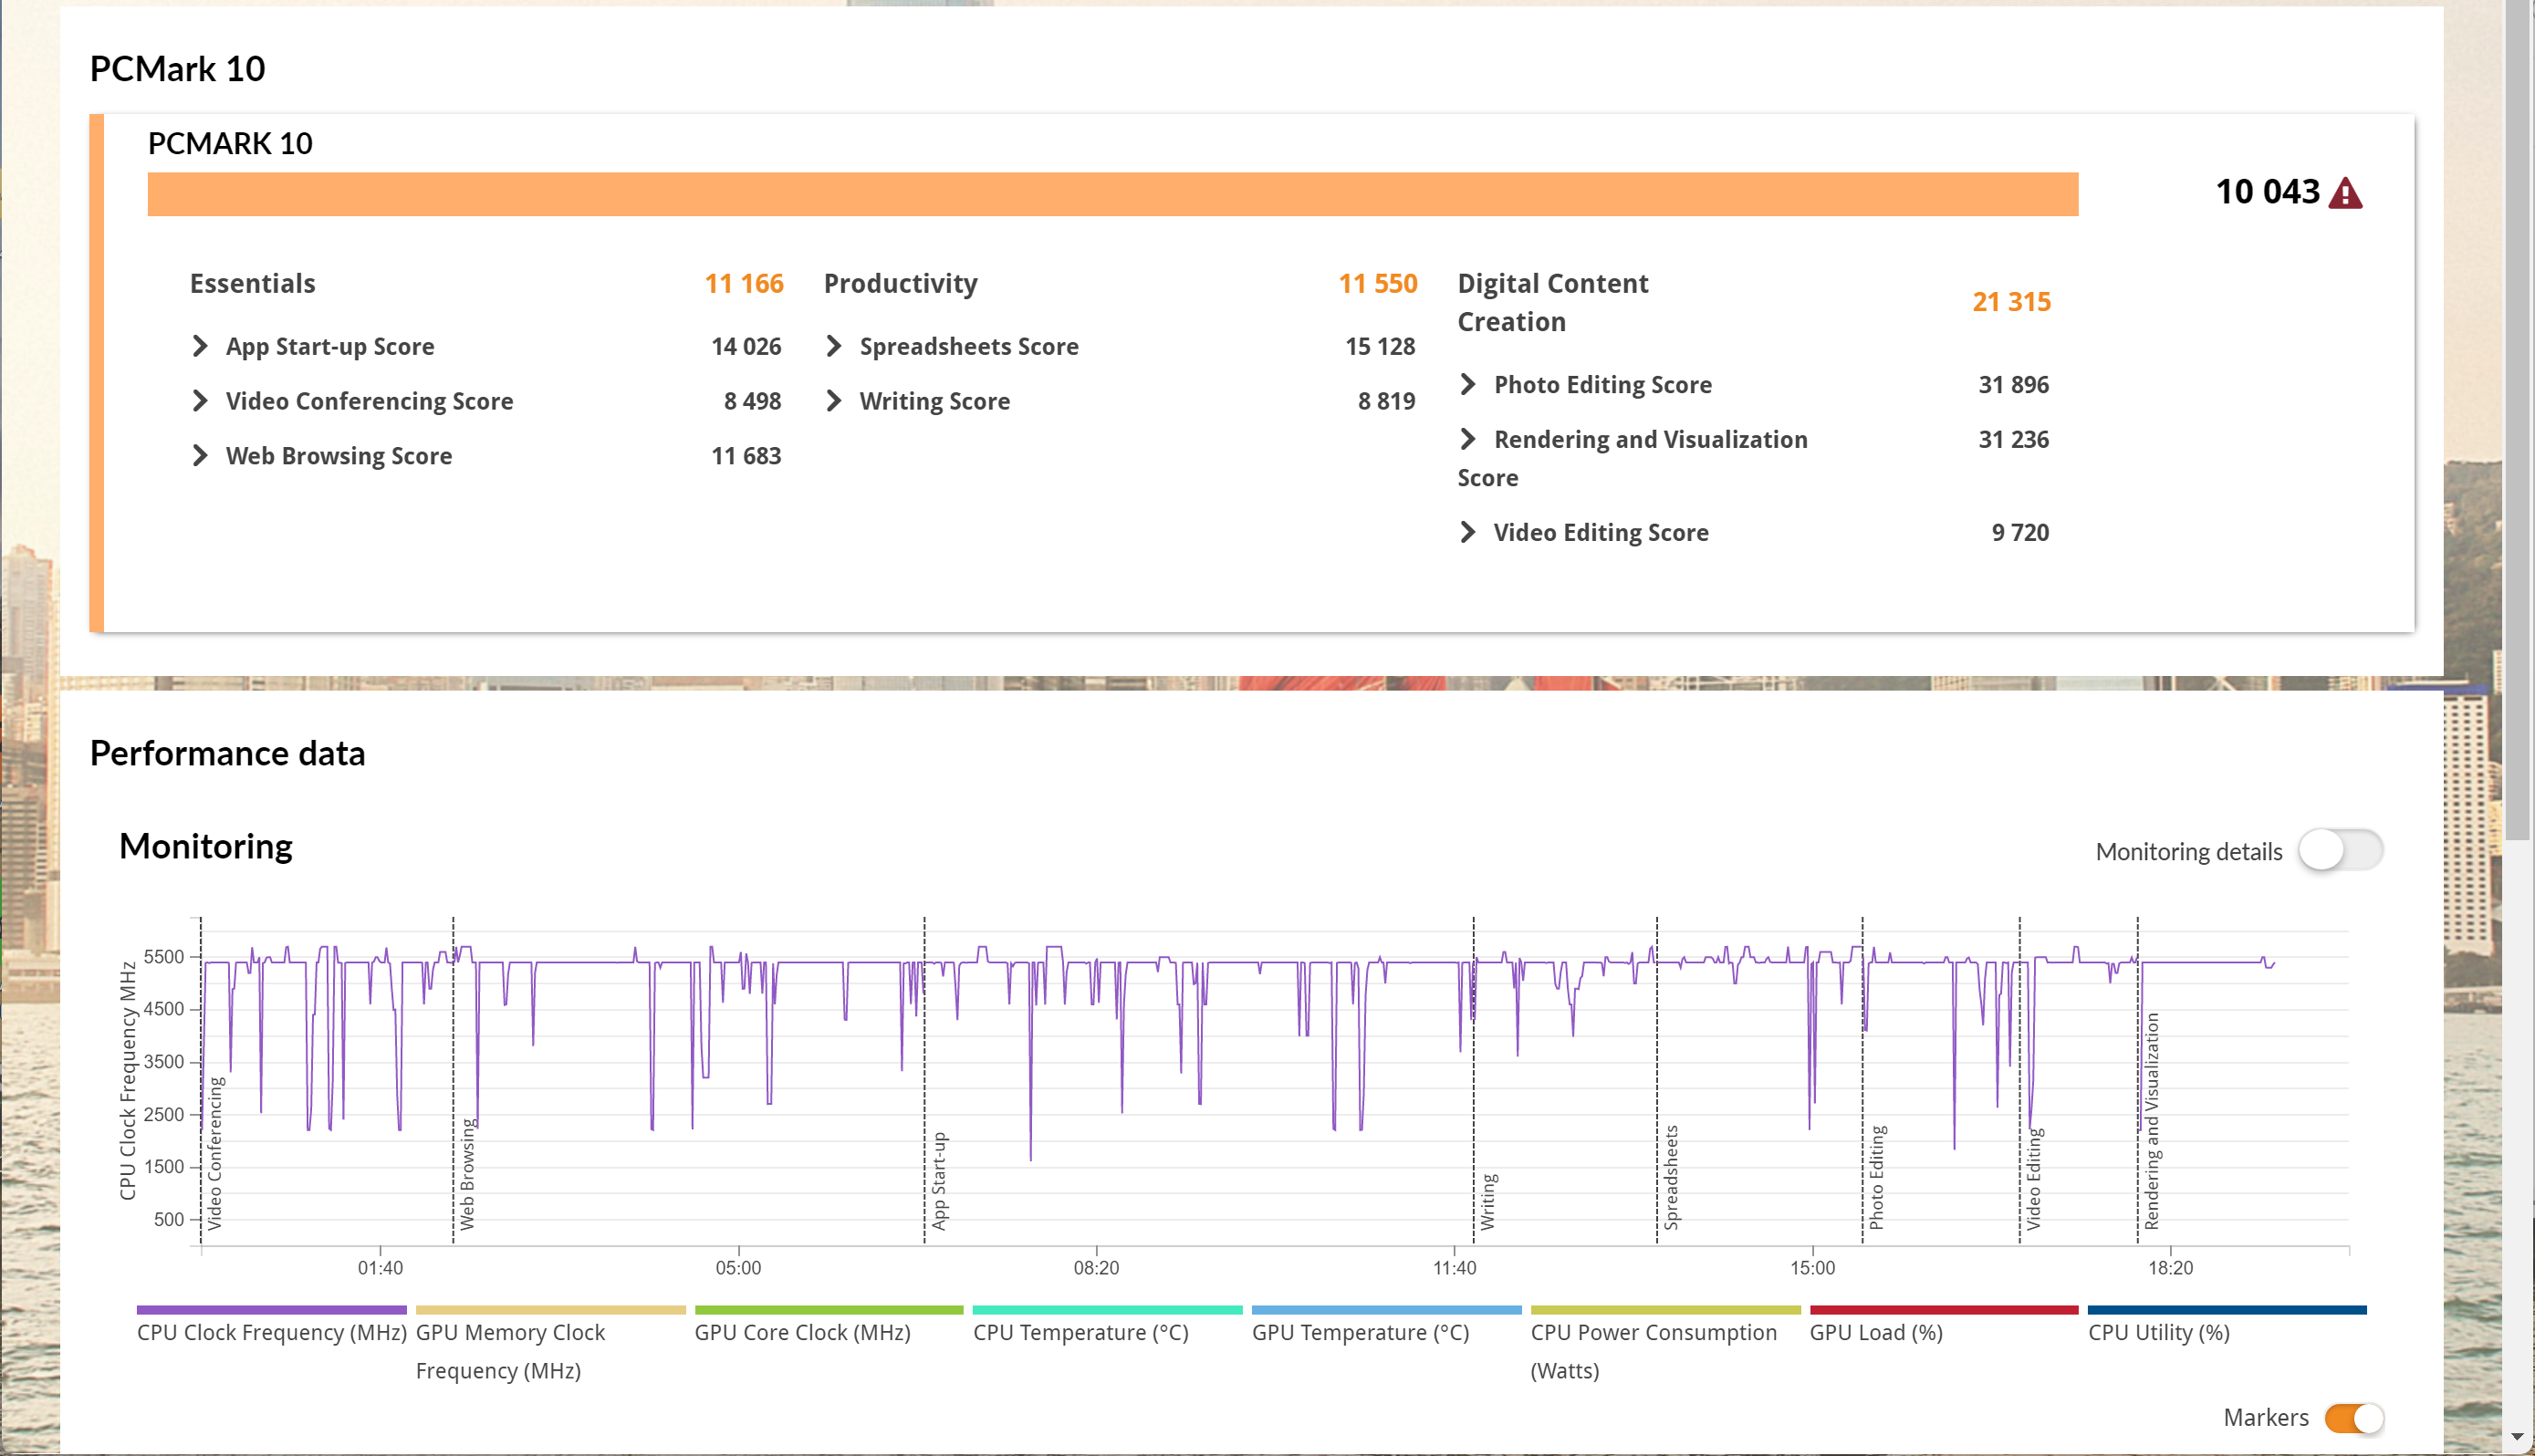Screen dimensions: 2535x1456
Task: Toggle CPU Power Consumption (Watts) legend
Action: click(x=1665, y=1345)
